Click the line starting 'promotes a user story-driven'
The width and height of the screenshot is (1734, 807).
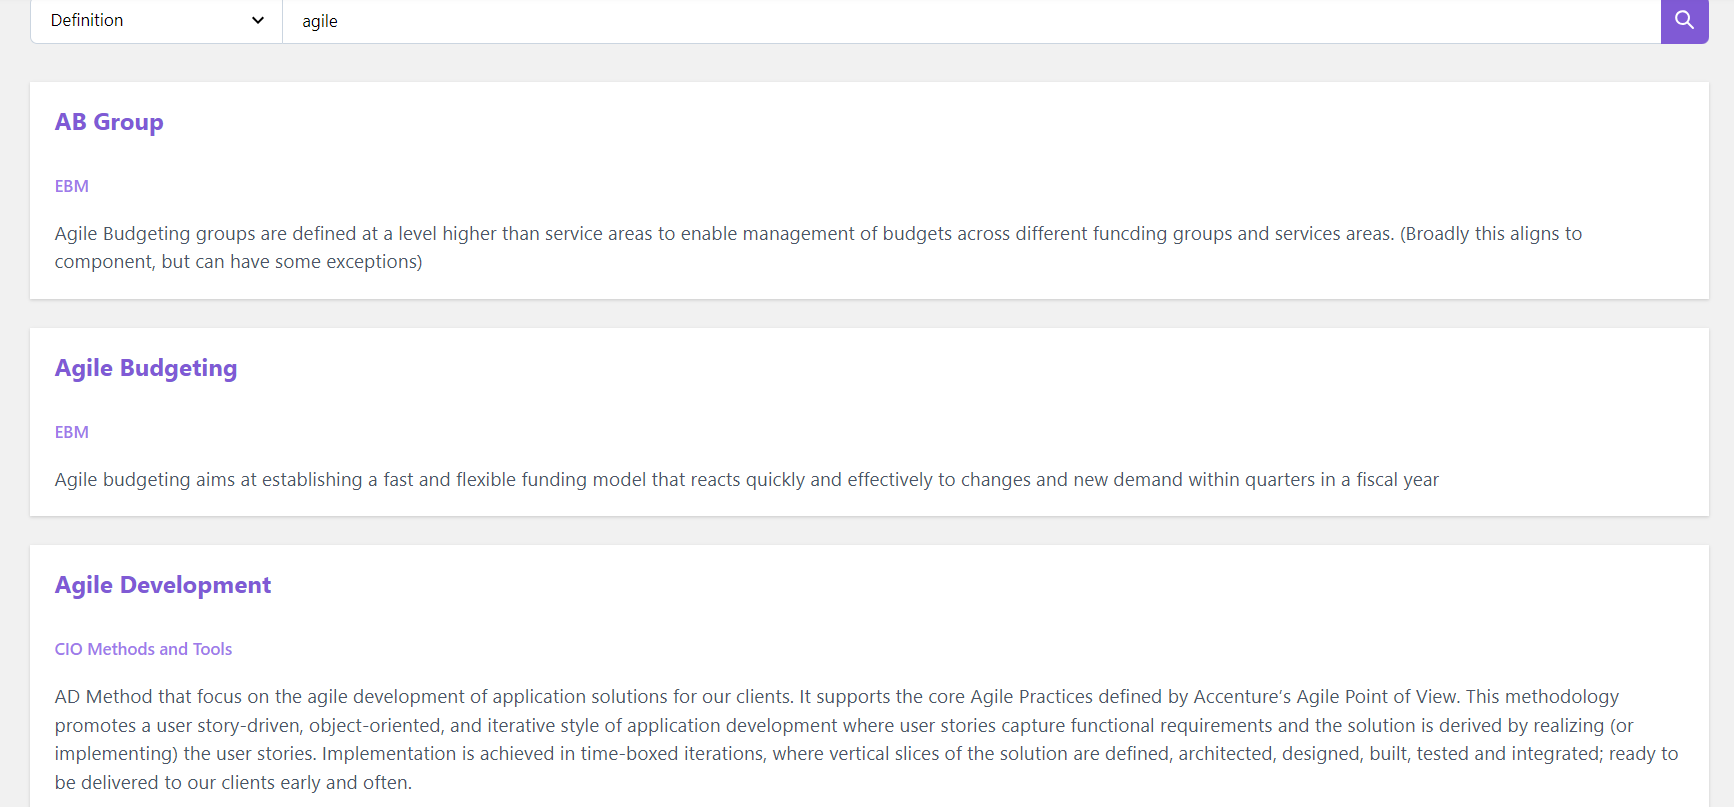tap(844, 726)
